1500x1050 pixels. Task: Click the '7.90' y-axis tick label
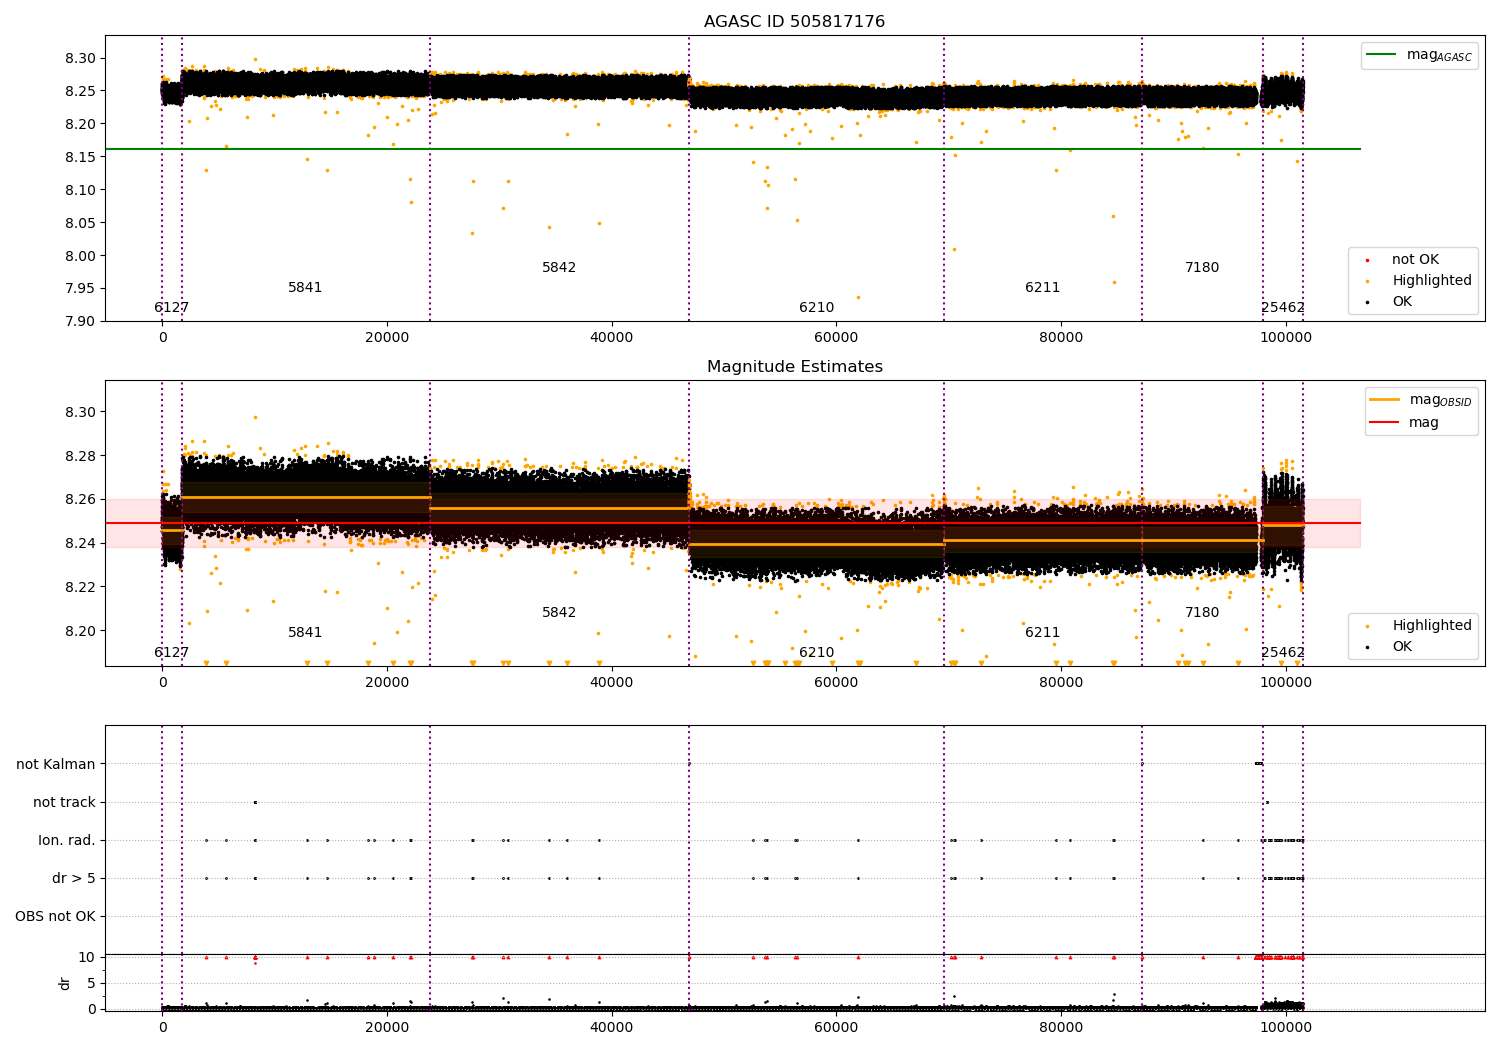[80, 322]
